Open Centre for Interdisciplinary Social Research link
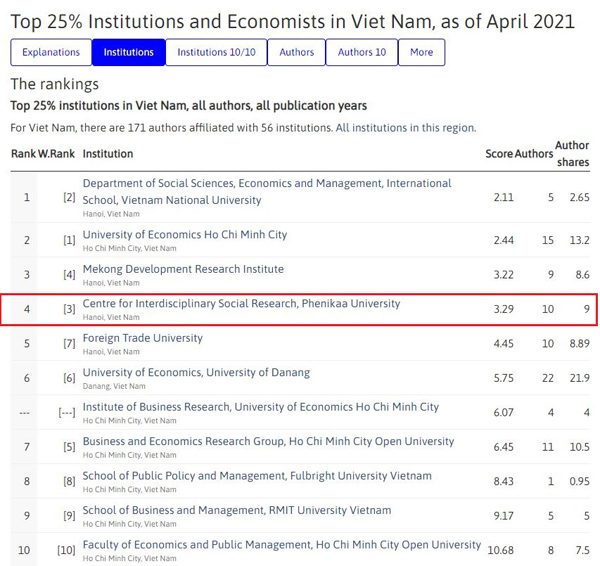This screenshot has height=566, width=600. (240, 303)
